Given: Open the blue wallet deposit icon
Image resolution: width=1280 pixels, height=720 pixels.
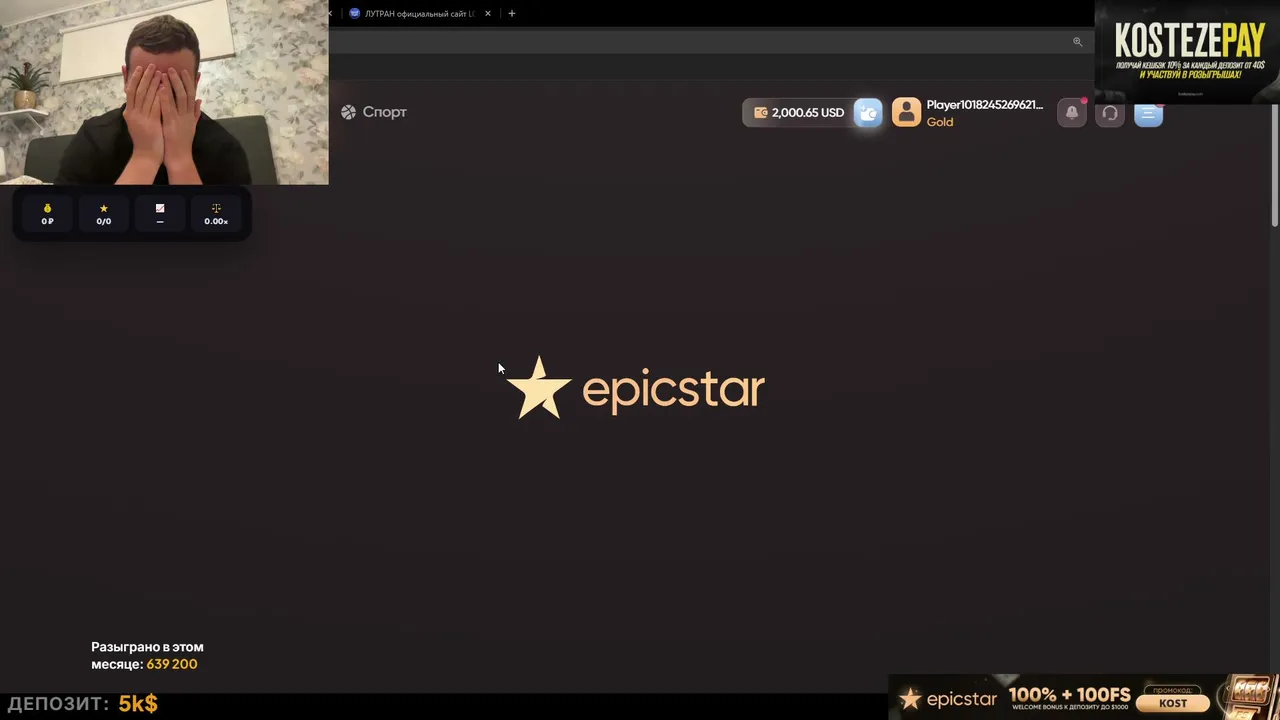Looking at the screenshot, I should click(868, 113).
